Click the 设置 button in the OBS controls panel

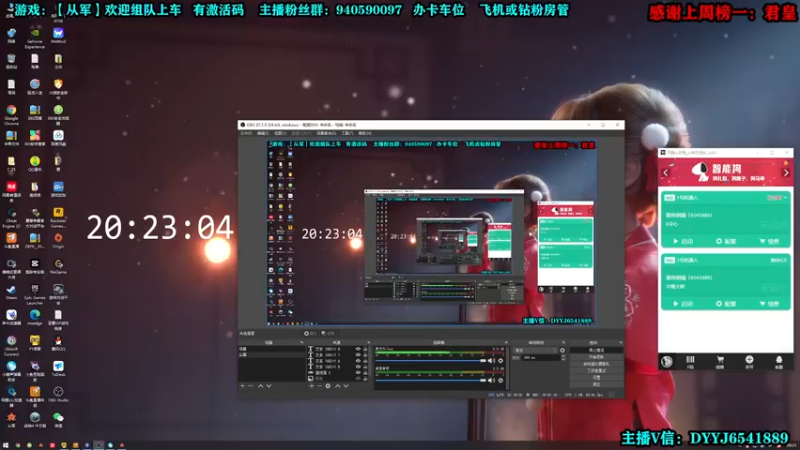596,378
